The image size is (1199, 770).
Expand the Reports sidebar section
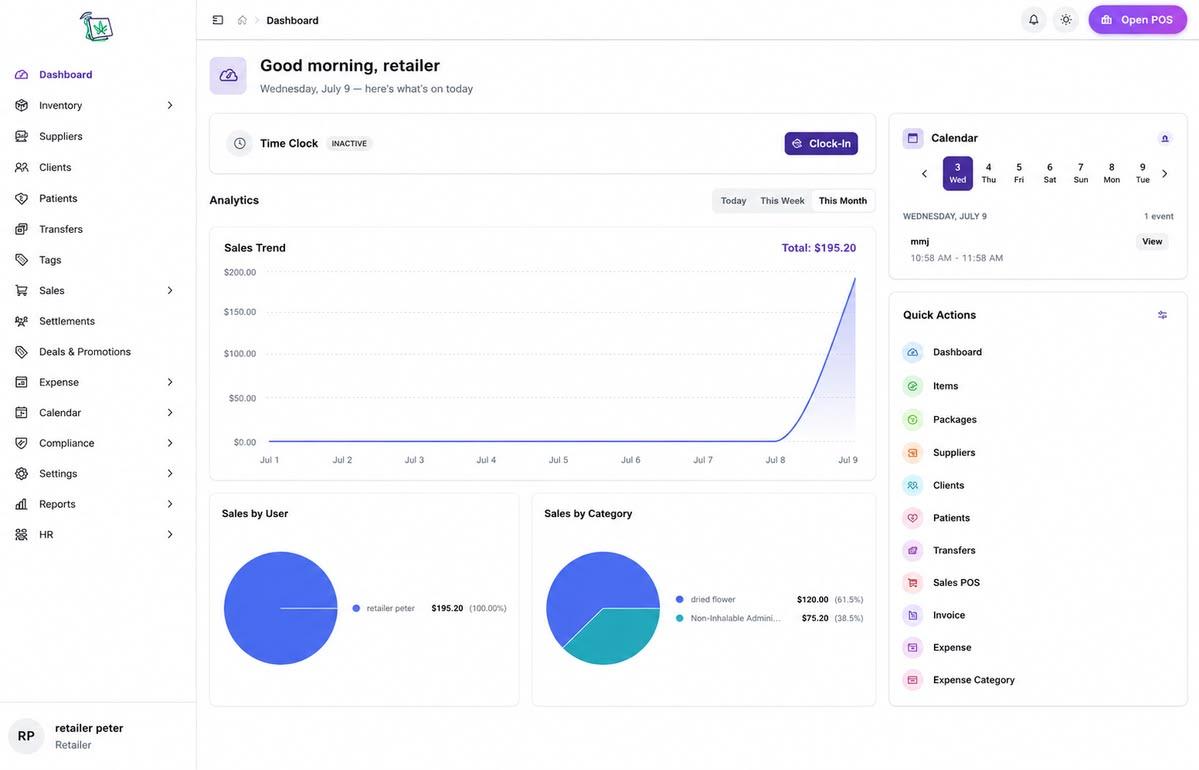95,505
